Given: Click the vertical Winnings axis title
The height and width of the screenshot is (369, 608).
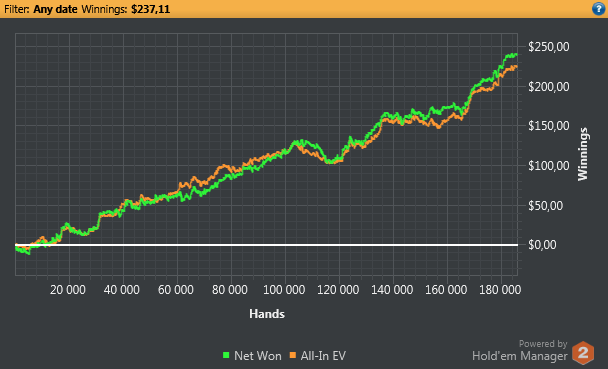Looking at the screenshot, I should coord(583,154).
